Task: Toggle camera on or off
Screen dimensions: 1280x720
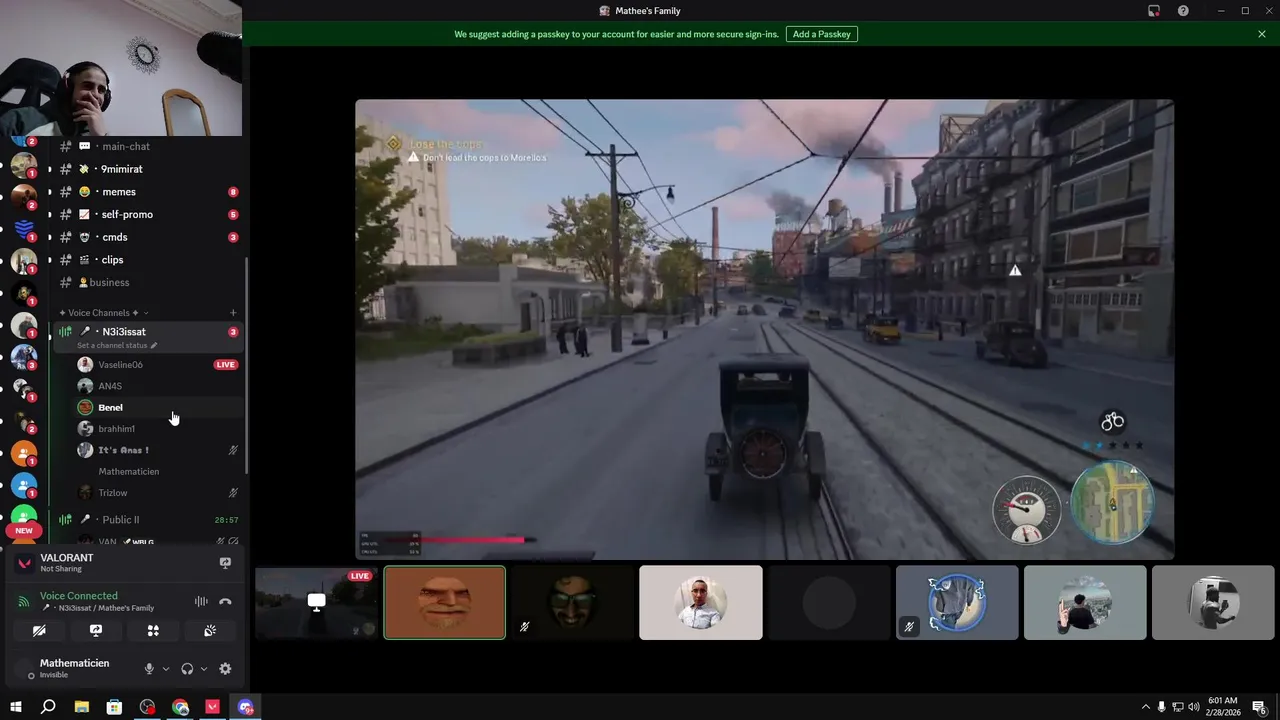Action: (39, 631)
